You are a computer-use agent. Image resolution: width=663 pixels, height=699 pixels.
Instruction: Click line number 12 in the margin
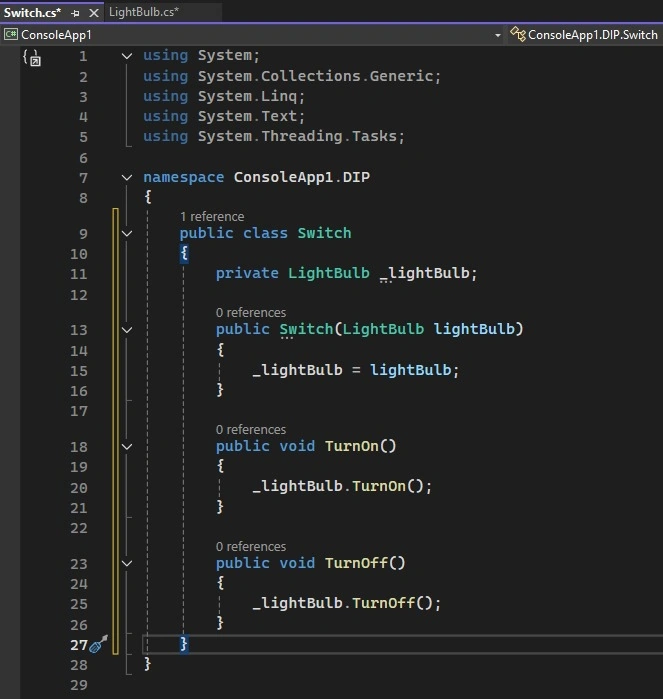79,295
